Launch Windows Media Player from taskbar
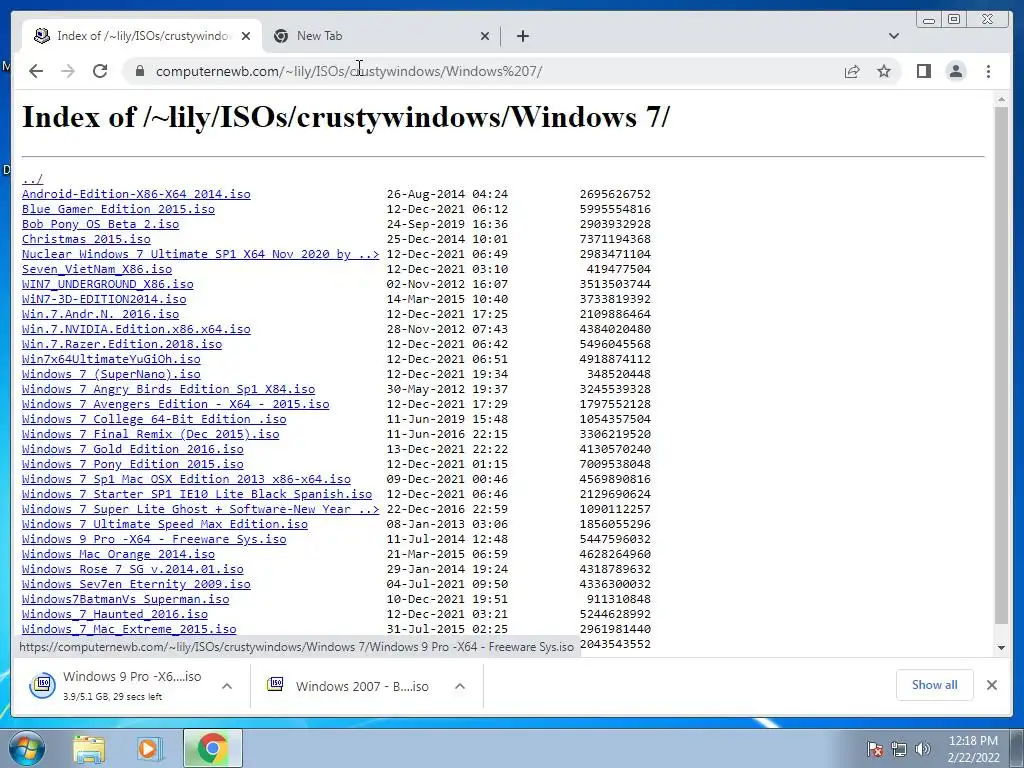 click(150, 748)
